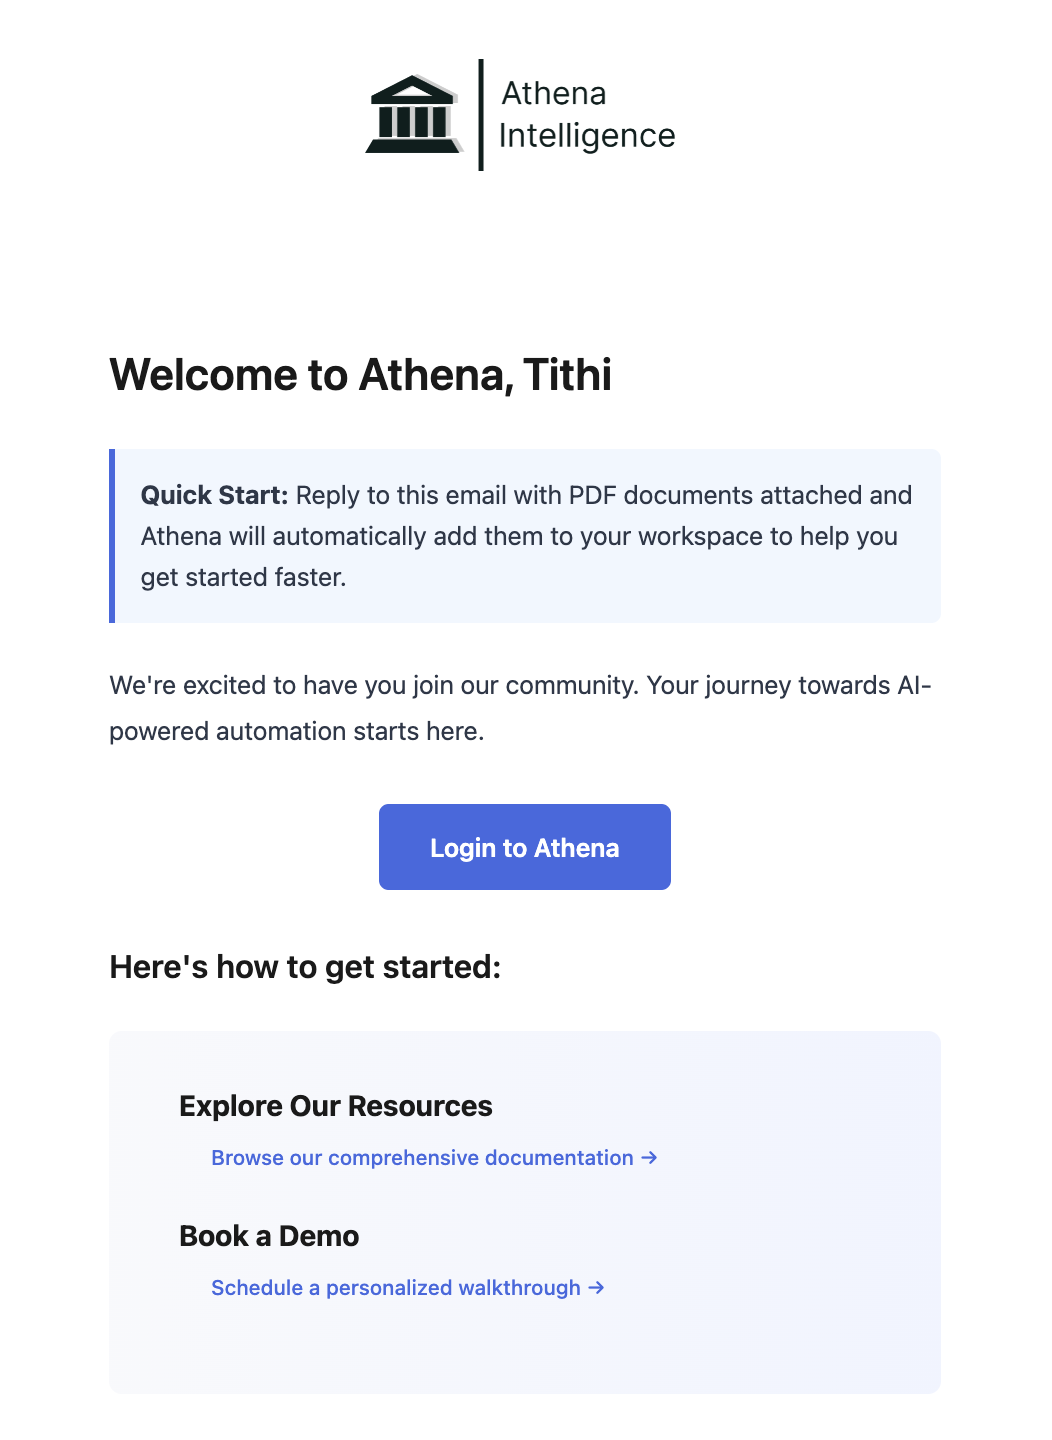Click the word Intelligence in the logo
The height and width of the screenshot is (1440, 1052).
click(x=587, y=136)
